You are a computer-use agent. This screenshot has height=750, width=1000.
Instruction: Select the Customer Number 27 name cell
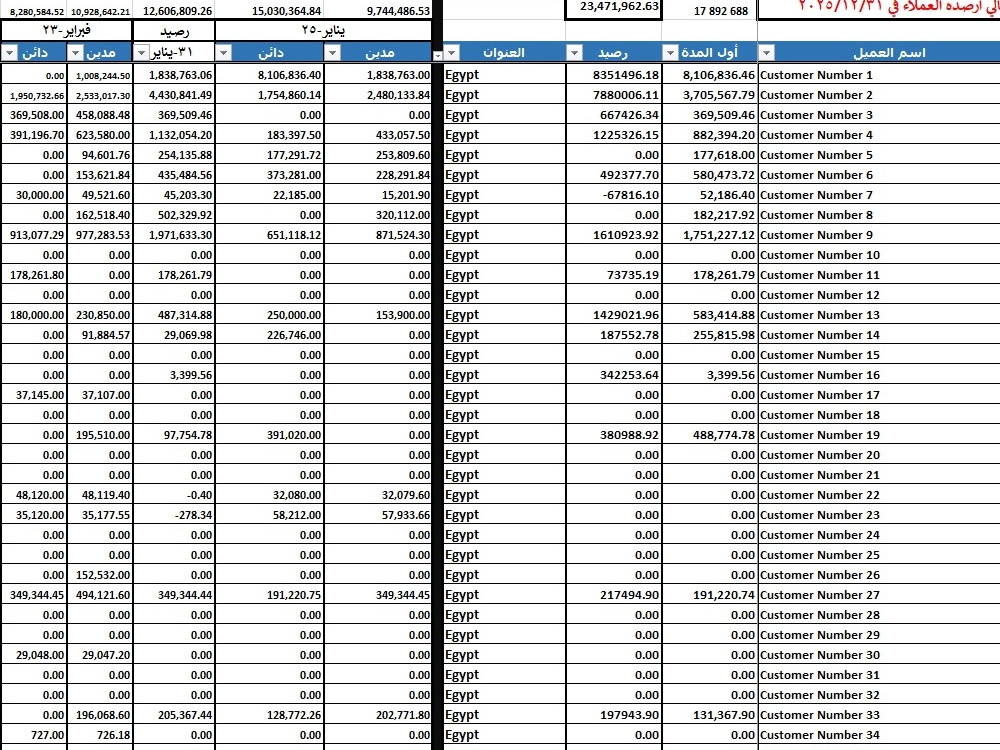pos(879,595)
